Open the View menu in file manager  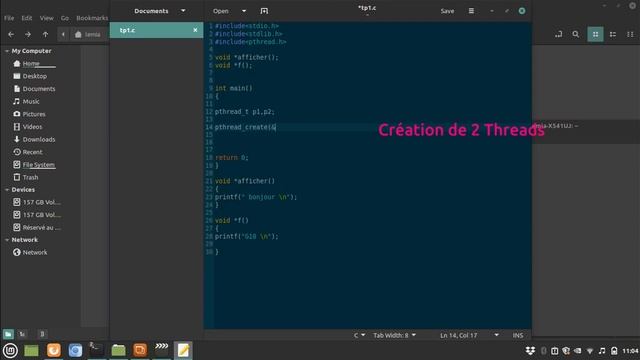tap(47, 18)
